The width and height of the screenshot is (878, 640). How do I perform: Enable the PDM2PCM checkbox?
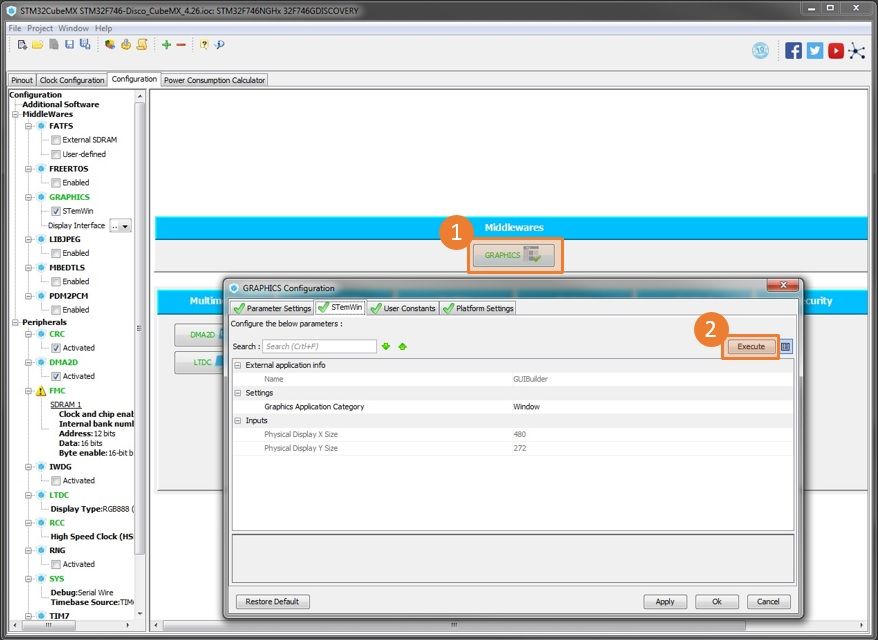pyautogui.click(x=56, y=310)
